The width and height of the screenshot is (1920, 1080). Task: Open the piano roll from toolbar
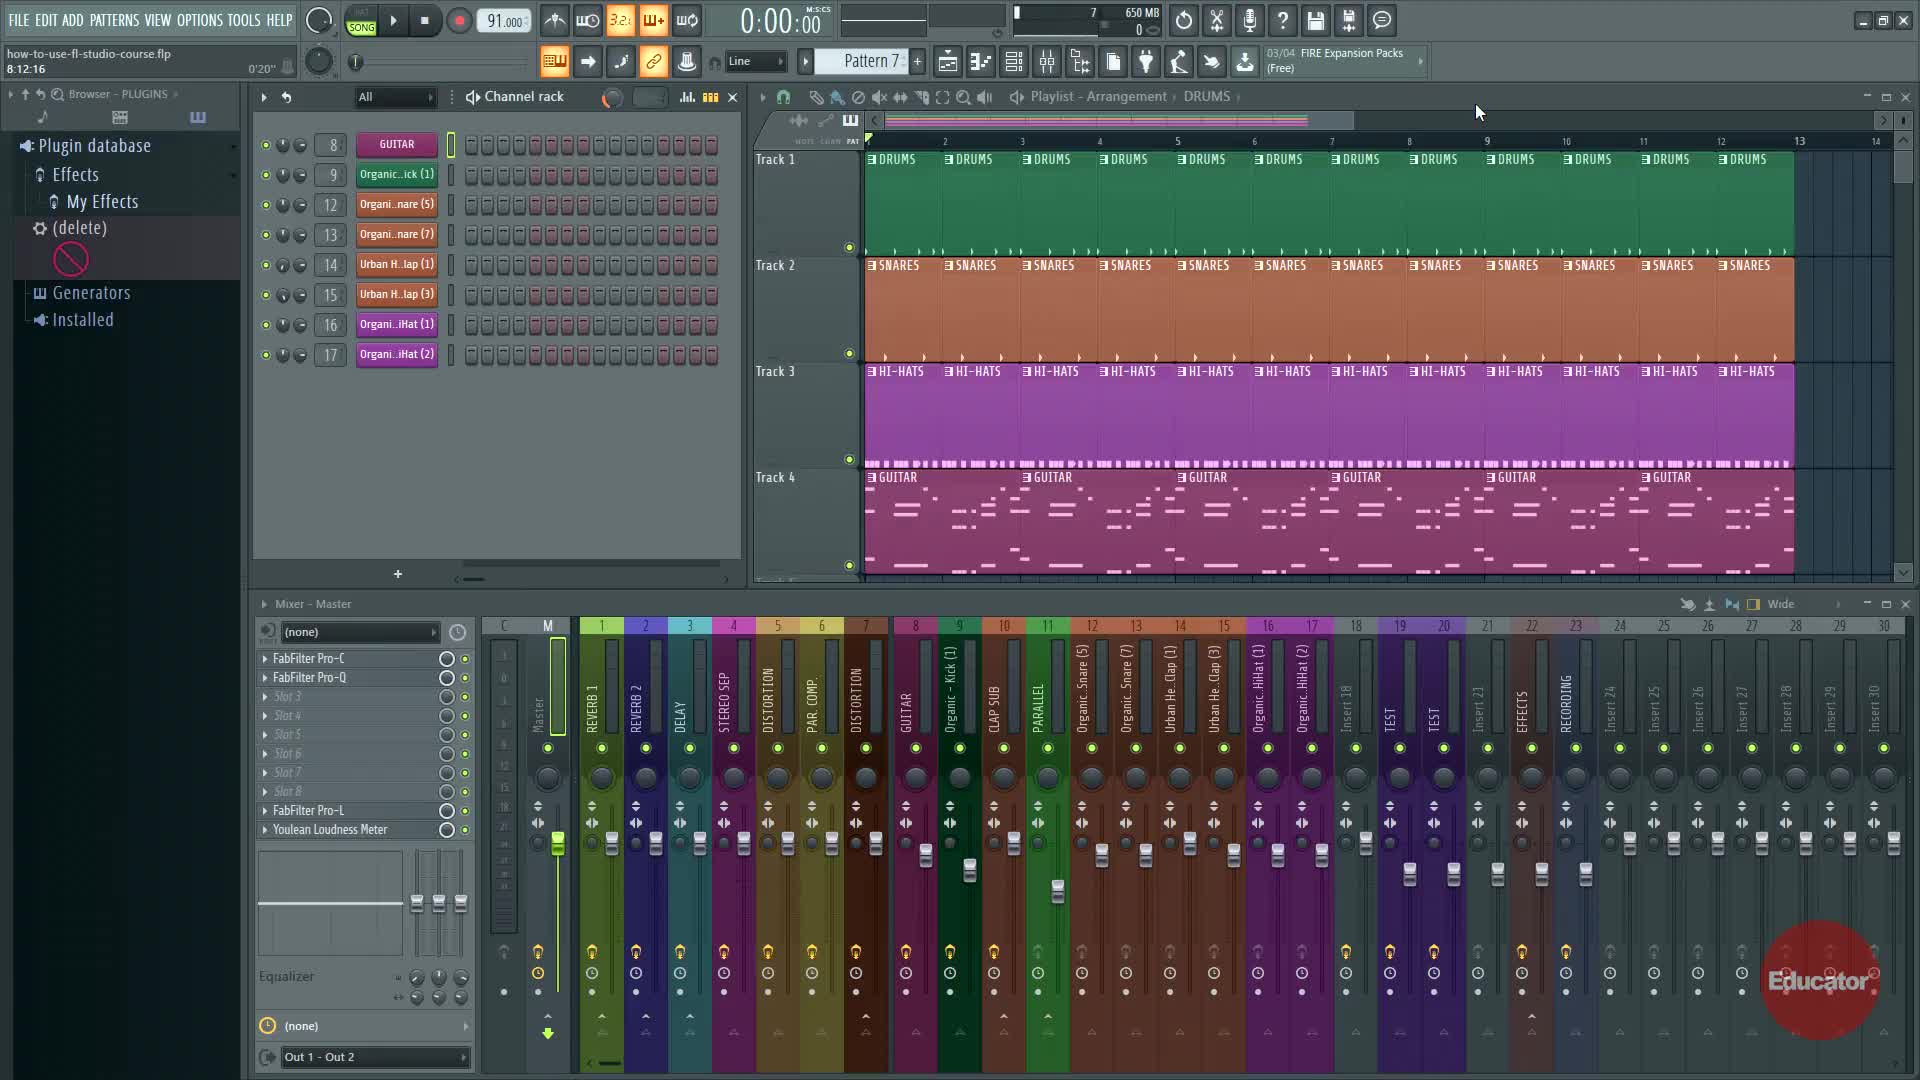tap(980, 62)
